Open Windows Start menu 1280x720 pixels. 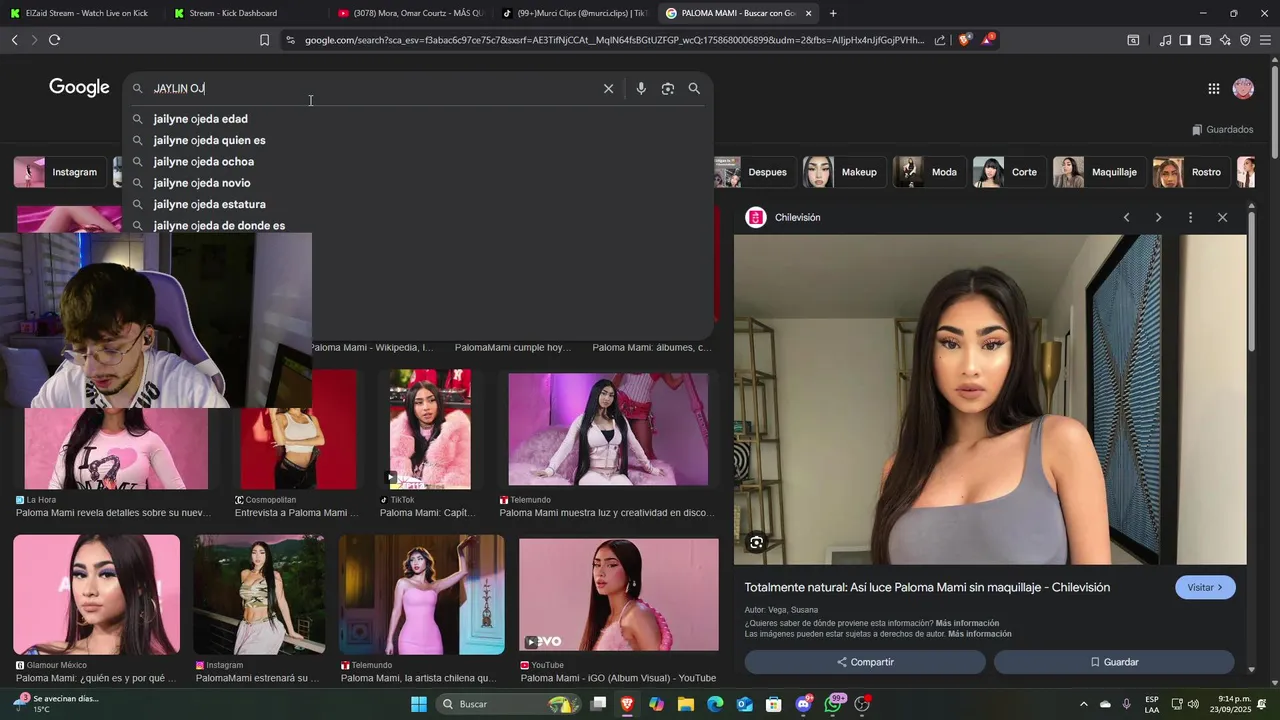pos(418,705)
